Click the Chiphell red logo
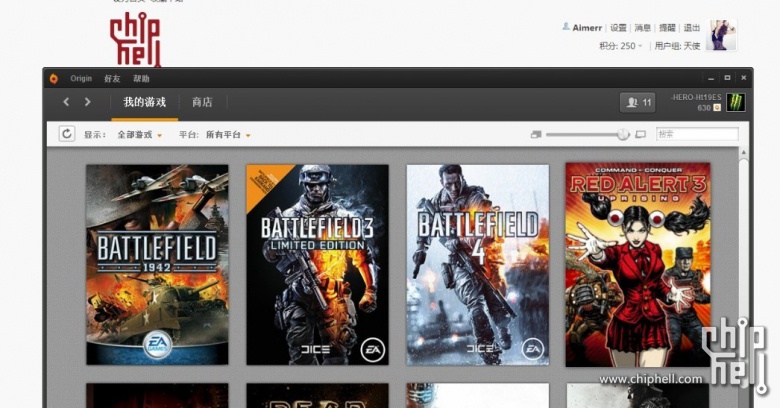 (x=135, y=40)
